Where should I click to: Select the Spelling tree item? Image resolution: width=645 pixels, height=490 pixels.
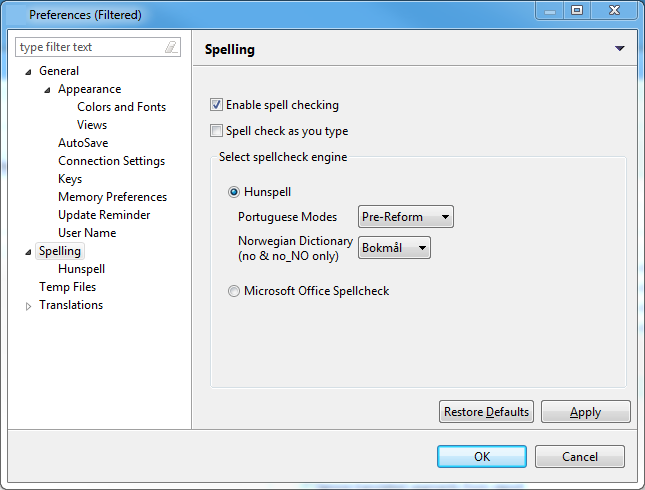(60, 251)
